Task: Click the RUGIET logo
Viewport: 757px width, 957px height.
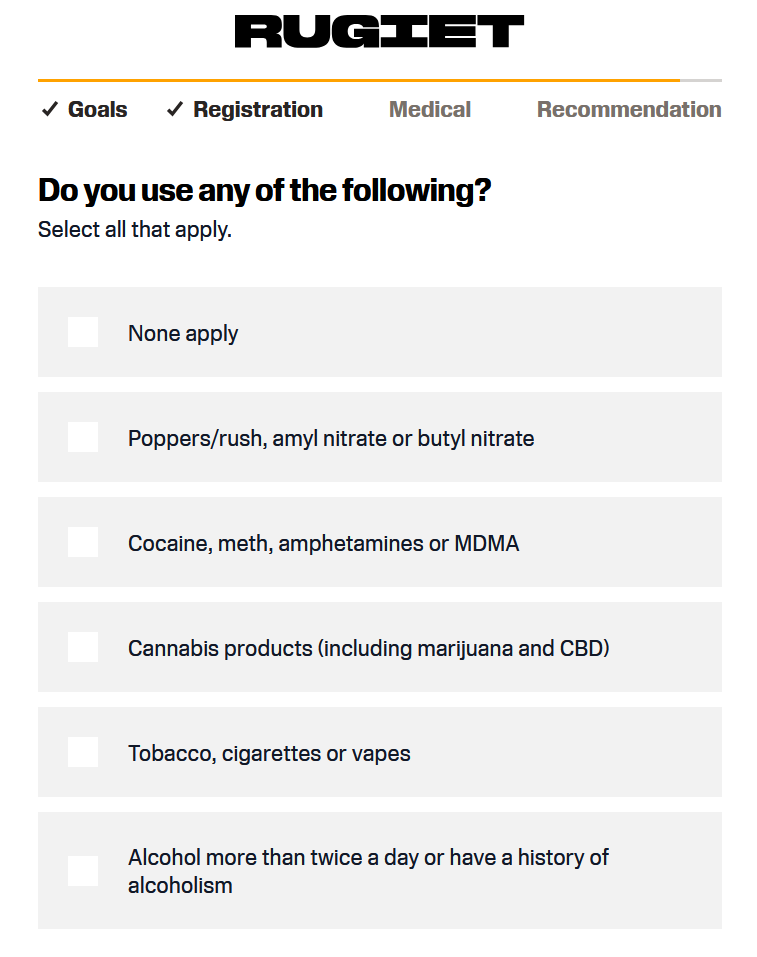Action: click(x=379, y=32)
